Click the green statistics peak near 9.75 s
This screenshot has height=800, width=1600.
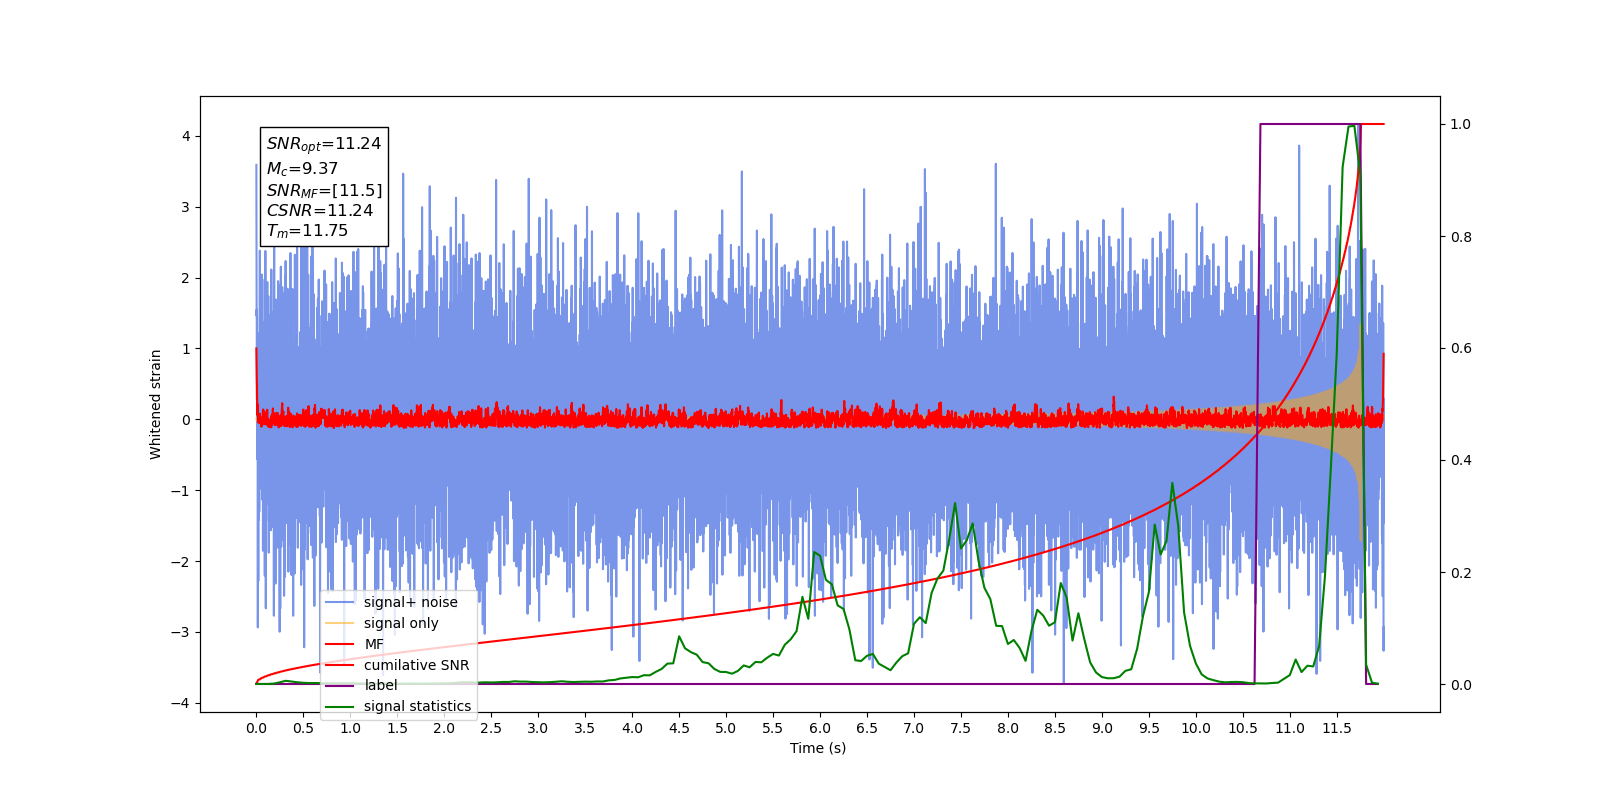(x=1172, y=483)
